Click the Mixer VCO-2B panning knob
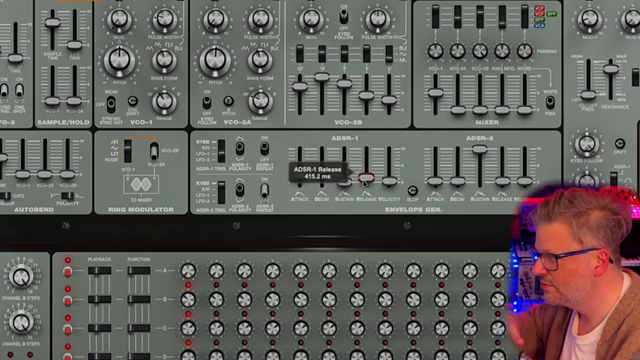This screenshot has height=360, width=640. point(480,51)
